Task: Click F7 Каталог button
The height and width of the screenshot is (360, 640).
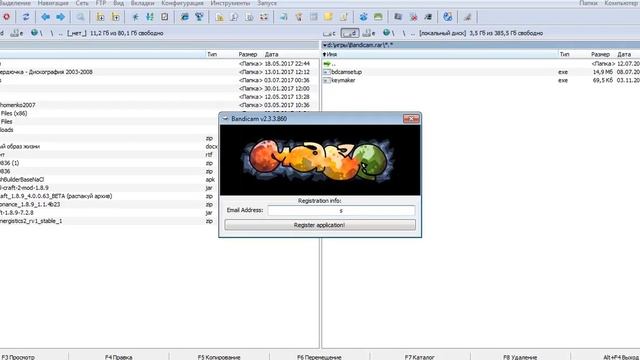Action: click(x=420, y=357)
